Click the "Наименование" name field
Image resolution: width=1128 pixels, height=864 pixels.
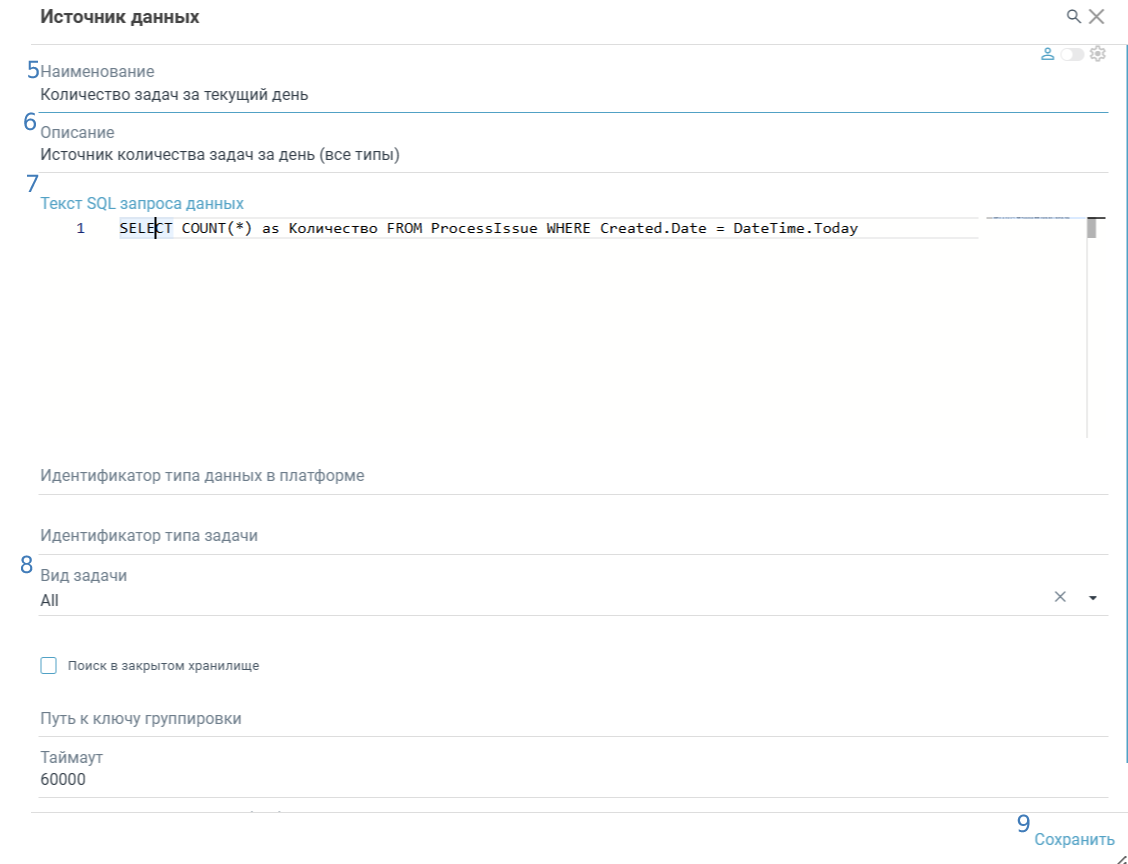coord(300,93)
